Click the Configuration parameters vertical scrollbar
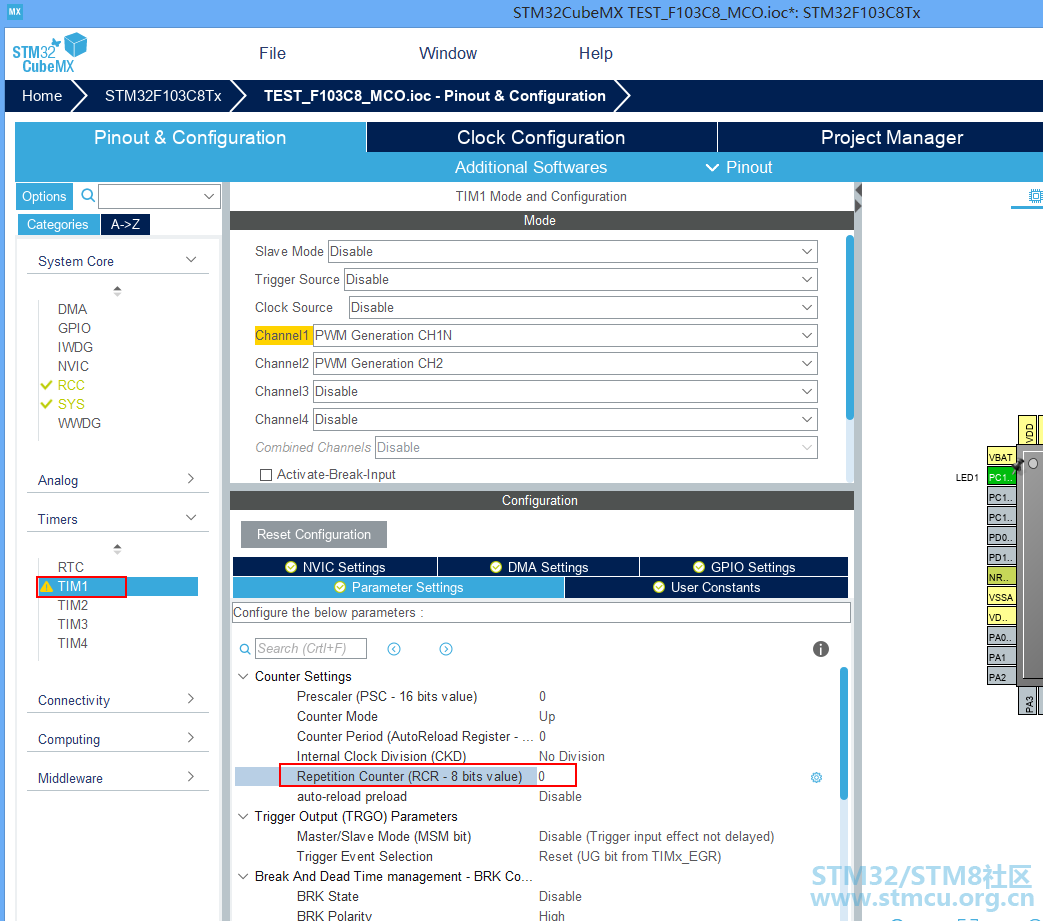 coord(843,733)
